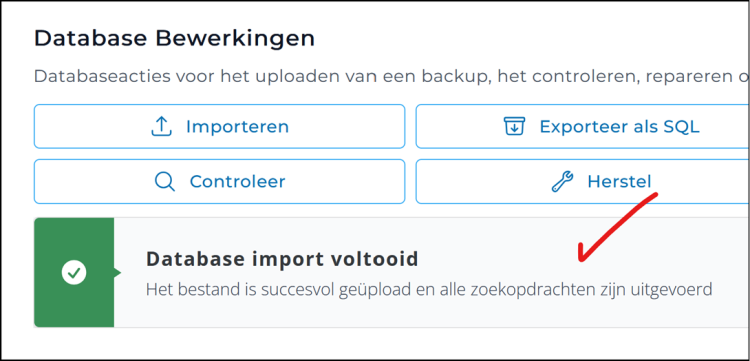Click the upload arrow icon on Importeren
Viewport: 750px width, 361px height.
[x=162, y=127]
